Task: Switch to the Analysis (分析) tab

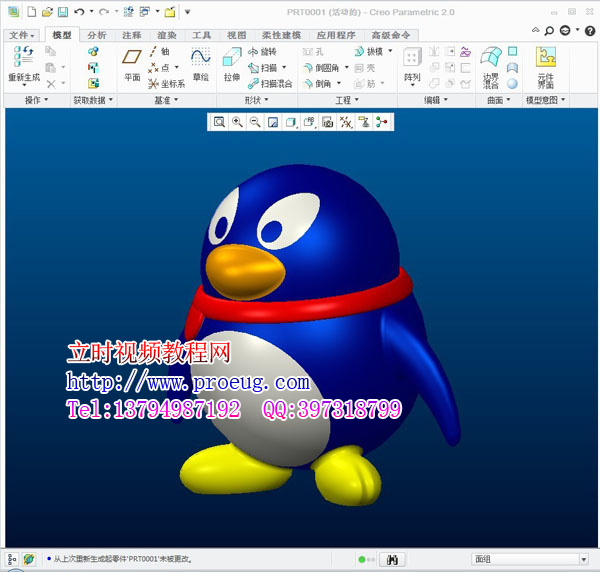Action: (x=97, y=35)
